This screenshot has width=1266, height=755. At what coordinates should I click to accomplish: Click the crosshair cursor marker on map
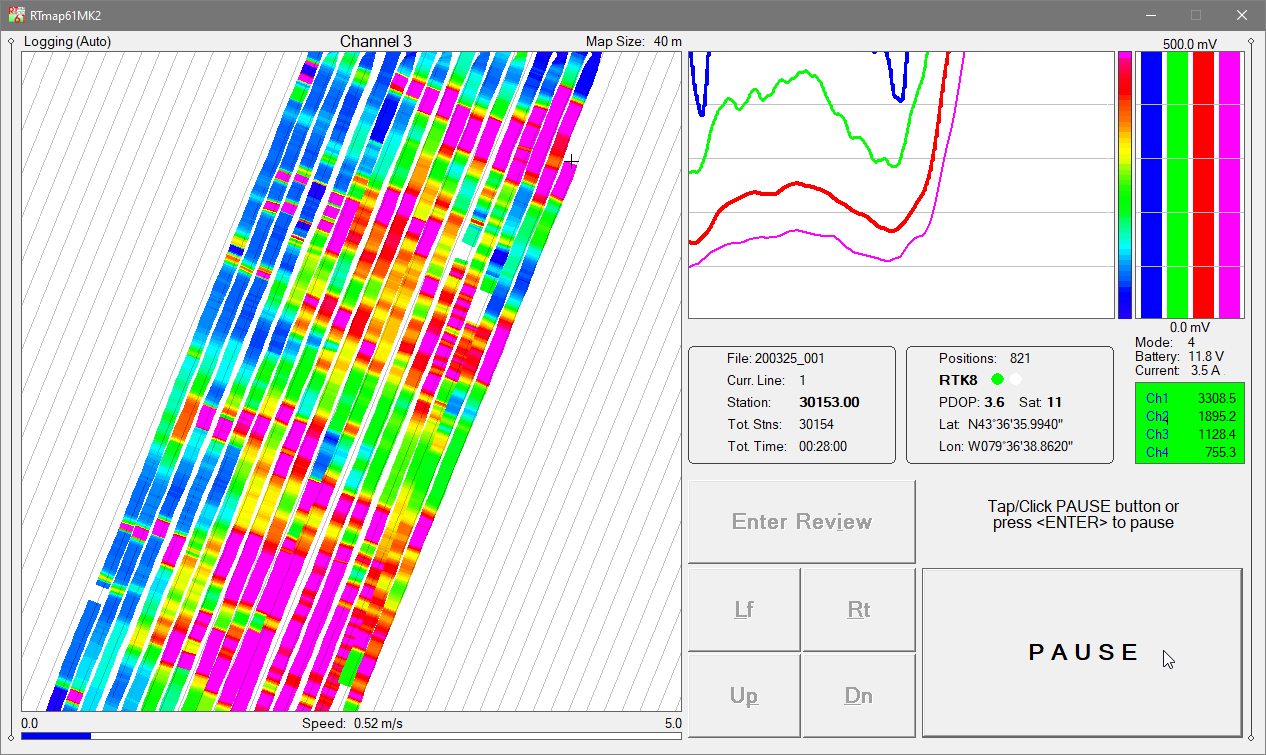(571, 160)
